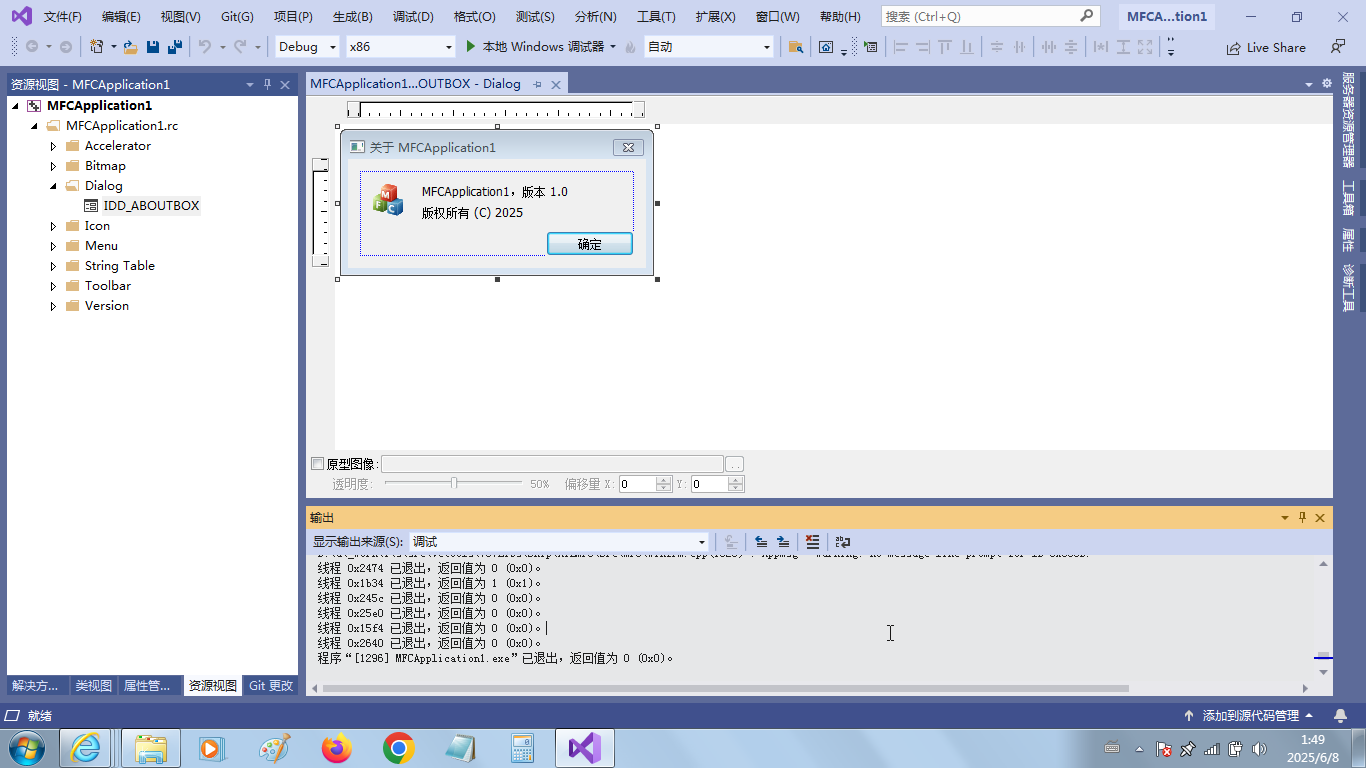Increase the offset Y stepper value

click(x=736, y=480)
